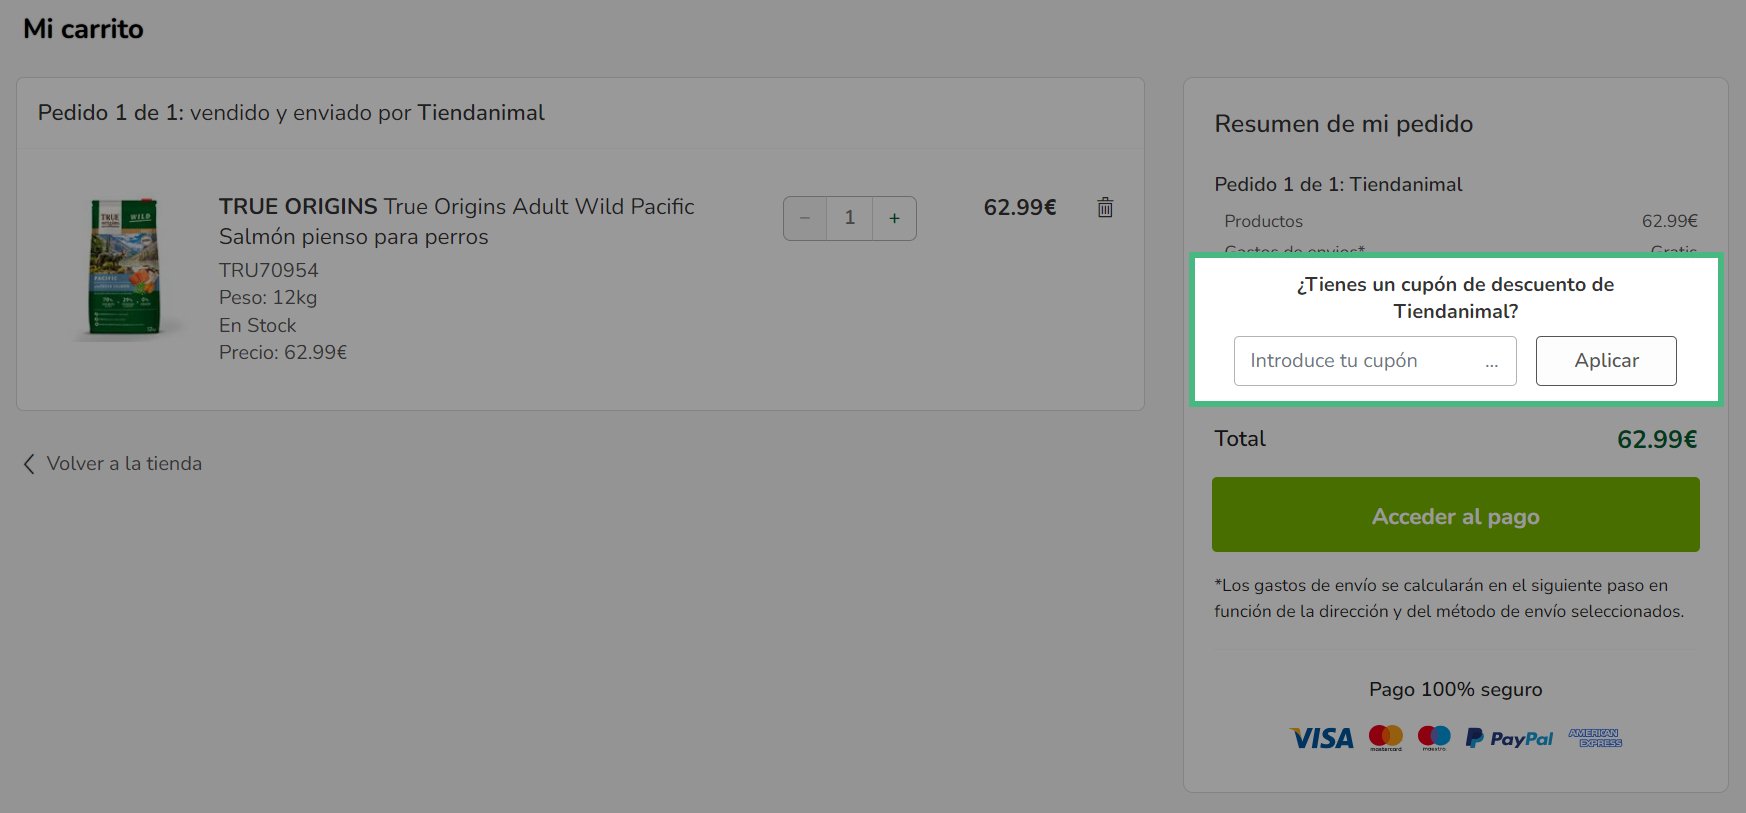Decrease quantity with the minus button

tap(805, 218)
